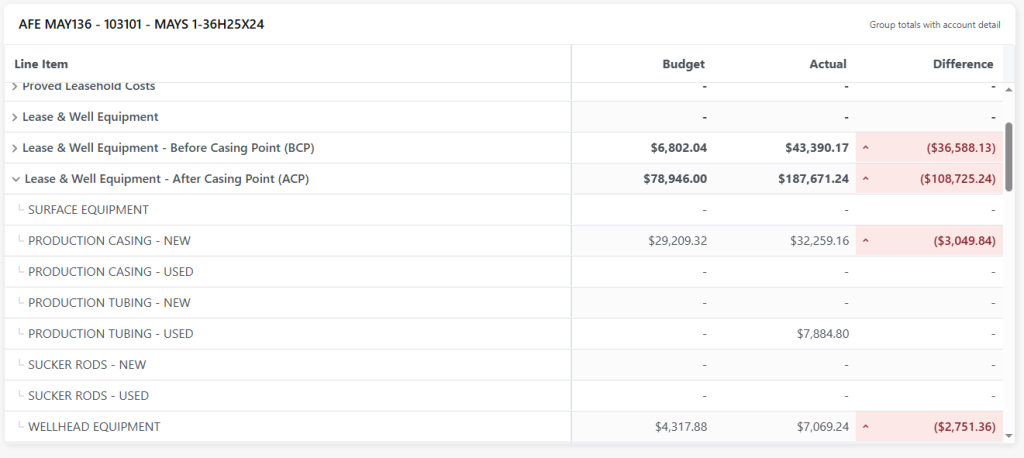1024x458 pixels.
Task: Select the PRODUCTION TUBING - USED row
Action: (x=110, y=334)
